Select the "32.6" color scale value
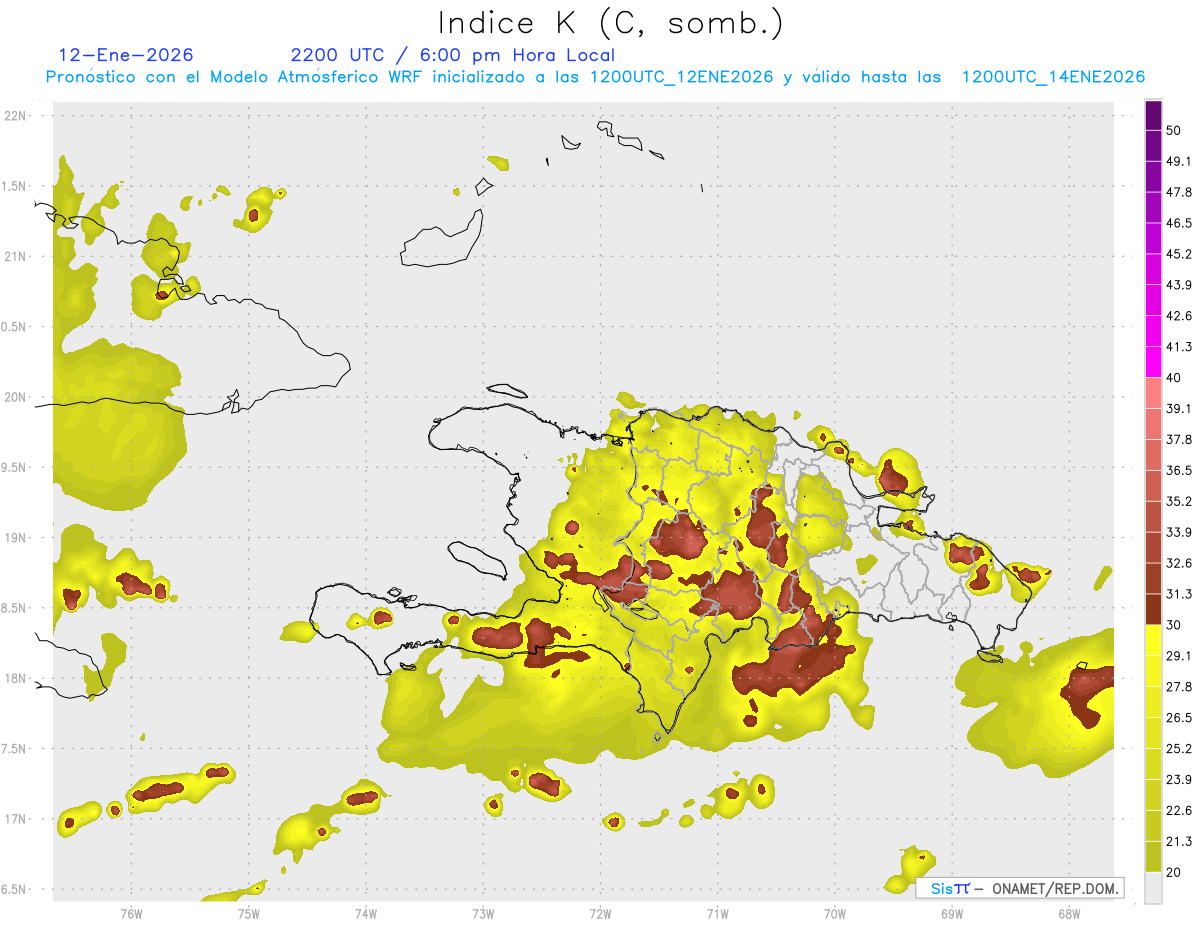Screen dimensions: 1200x927 tap(1179, 563)
